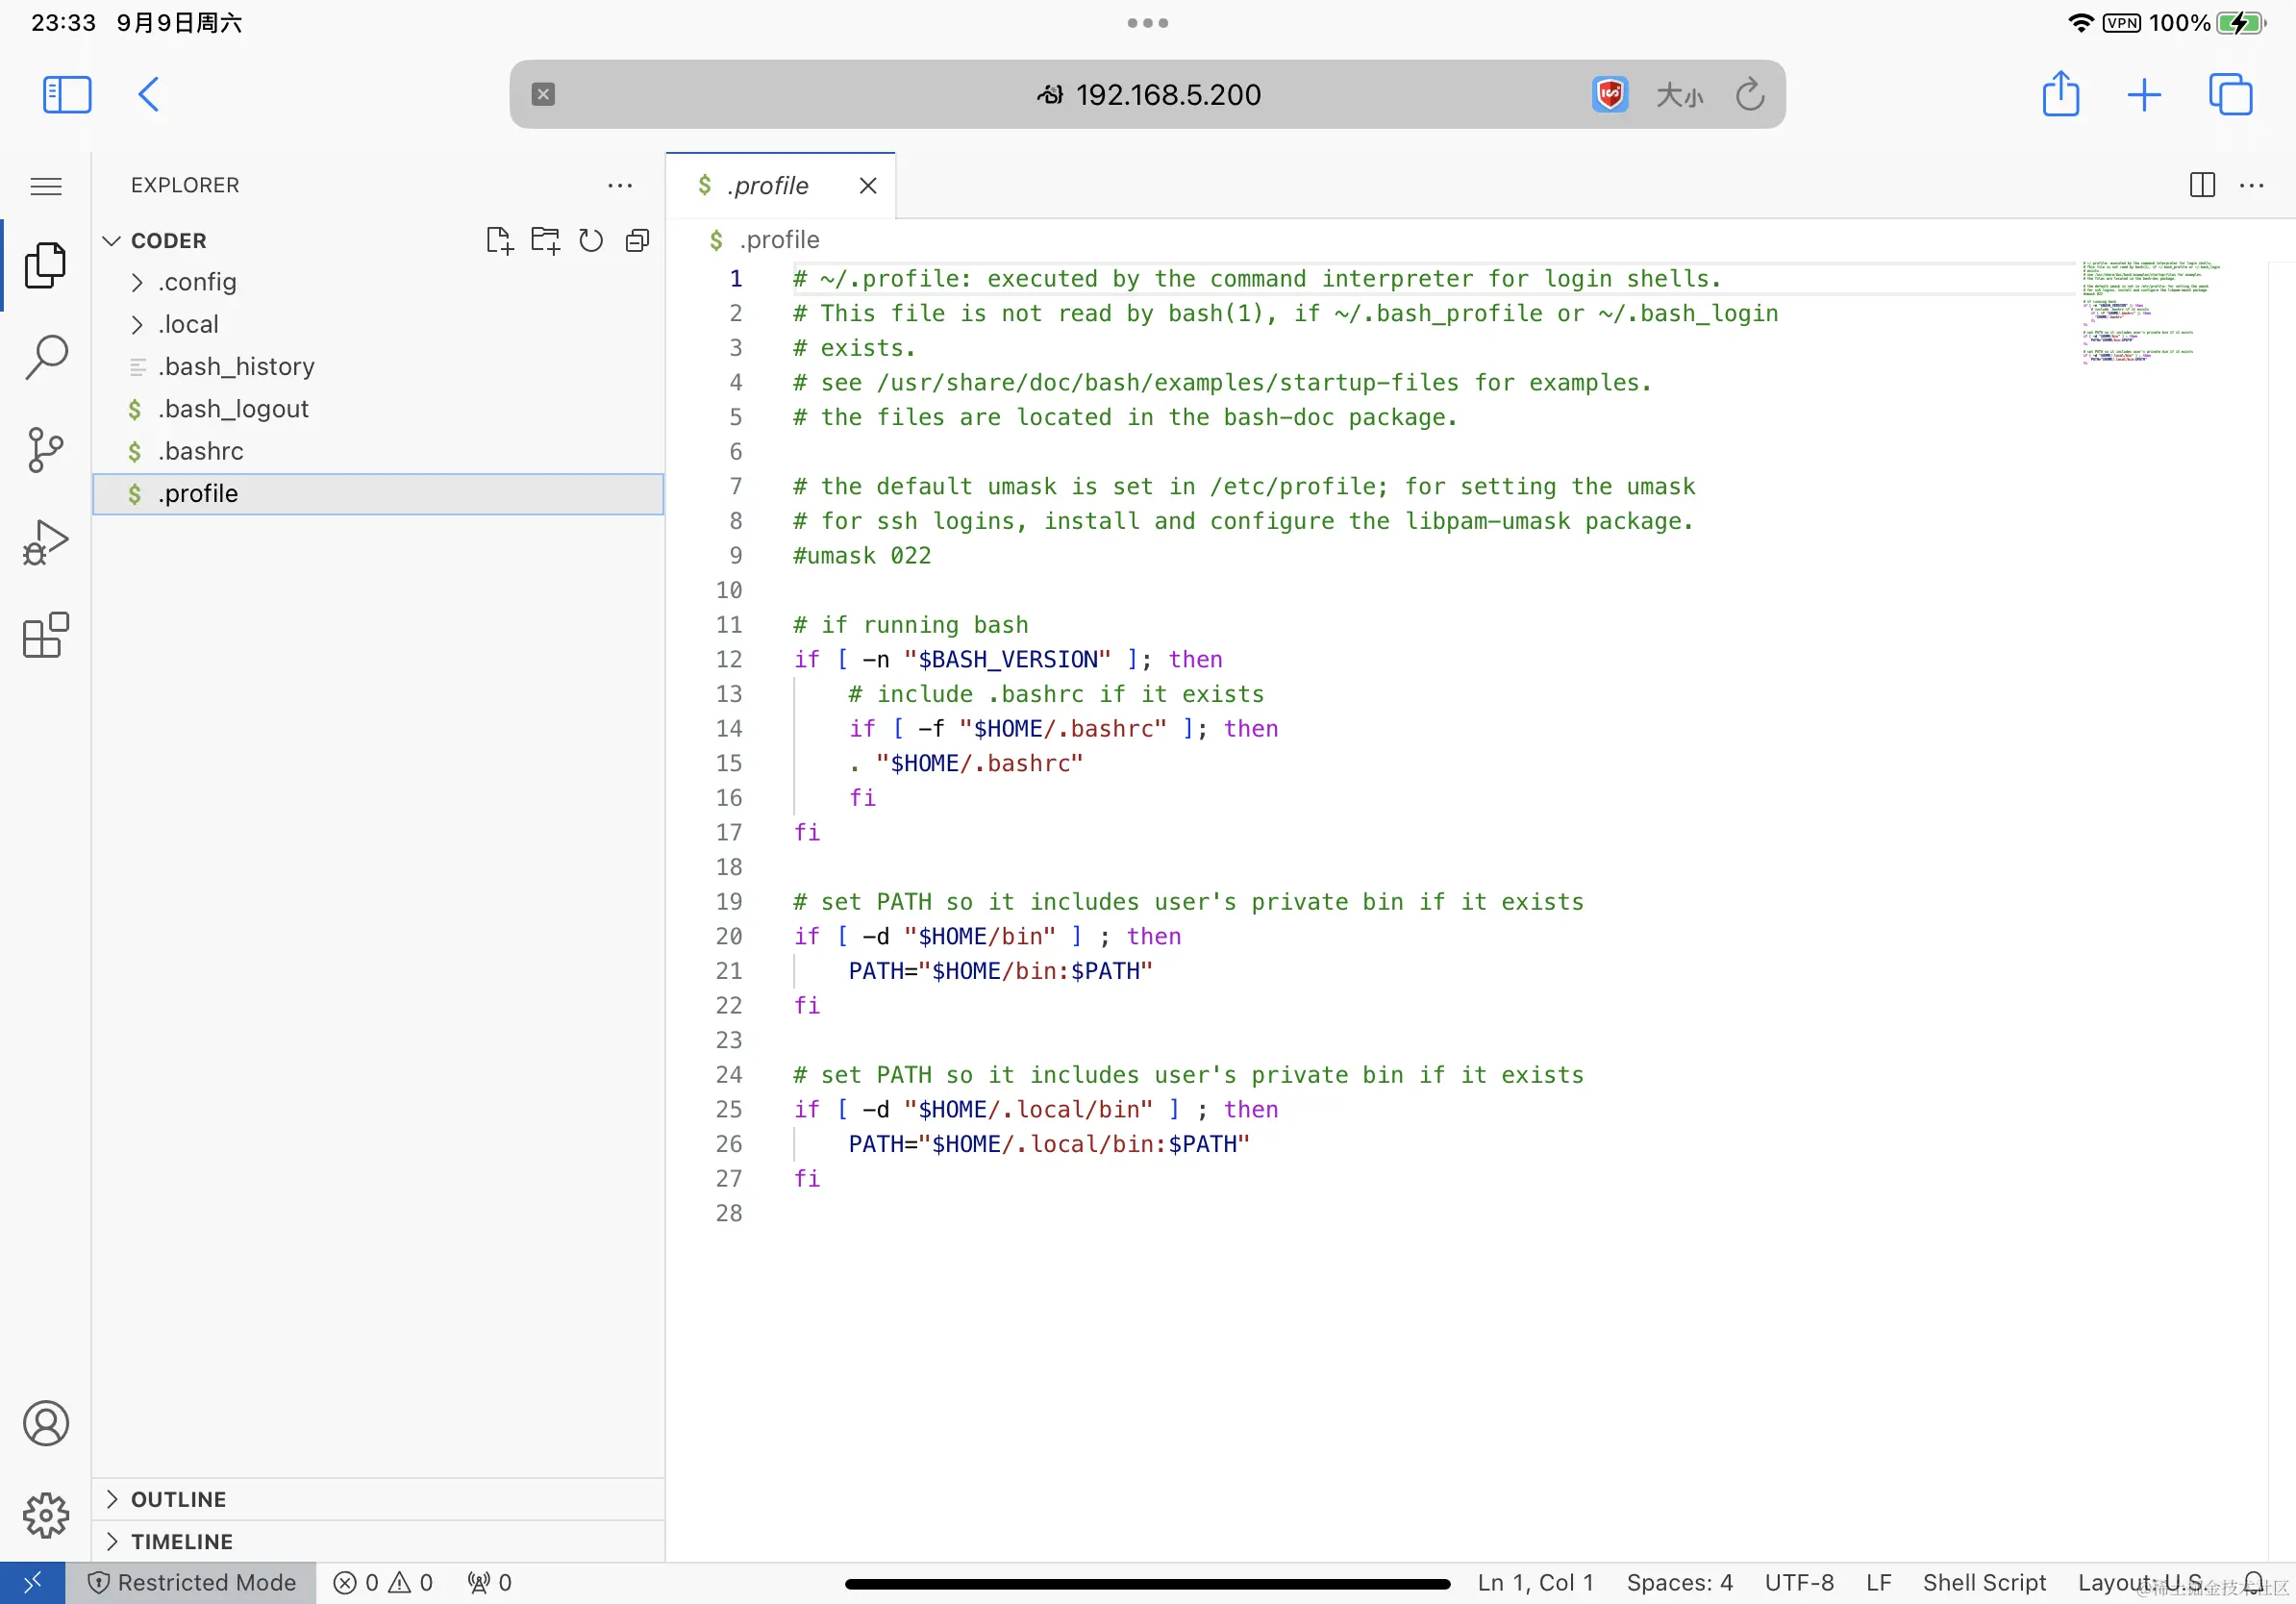Toggle Safari sidebar panel
This screenshot has width=2296, height=1604.
coord(67,95)
